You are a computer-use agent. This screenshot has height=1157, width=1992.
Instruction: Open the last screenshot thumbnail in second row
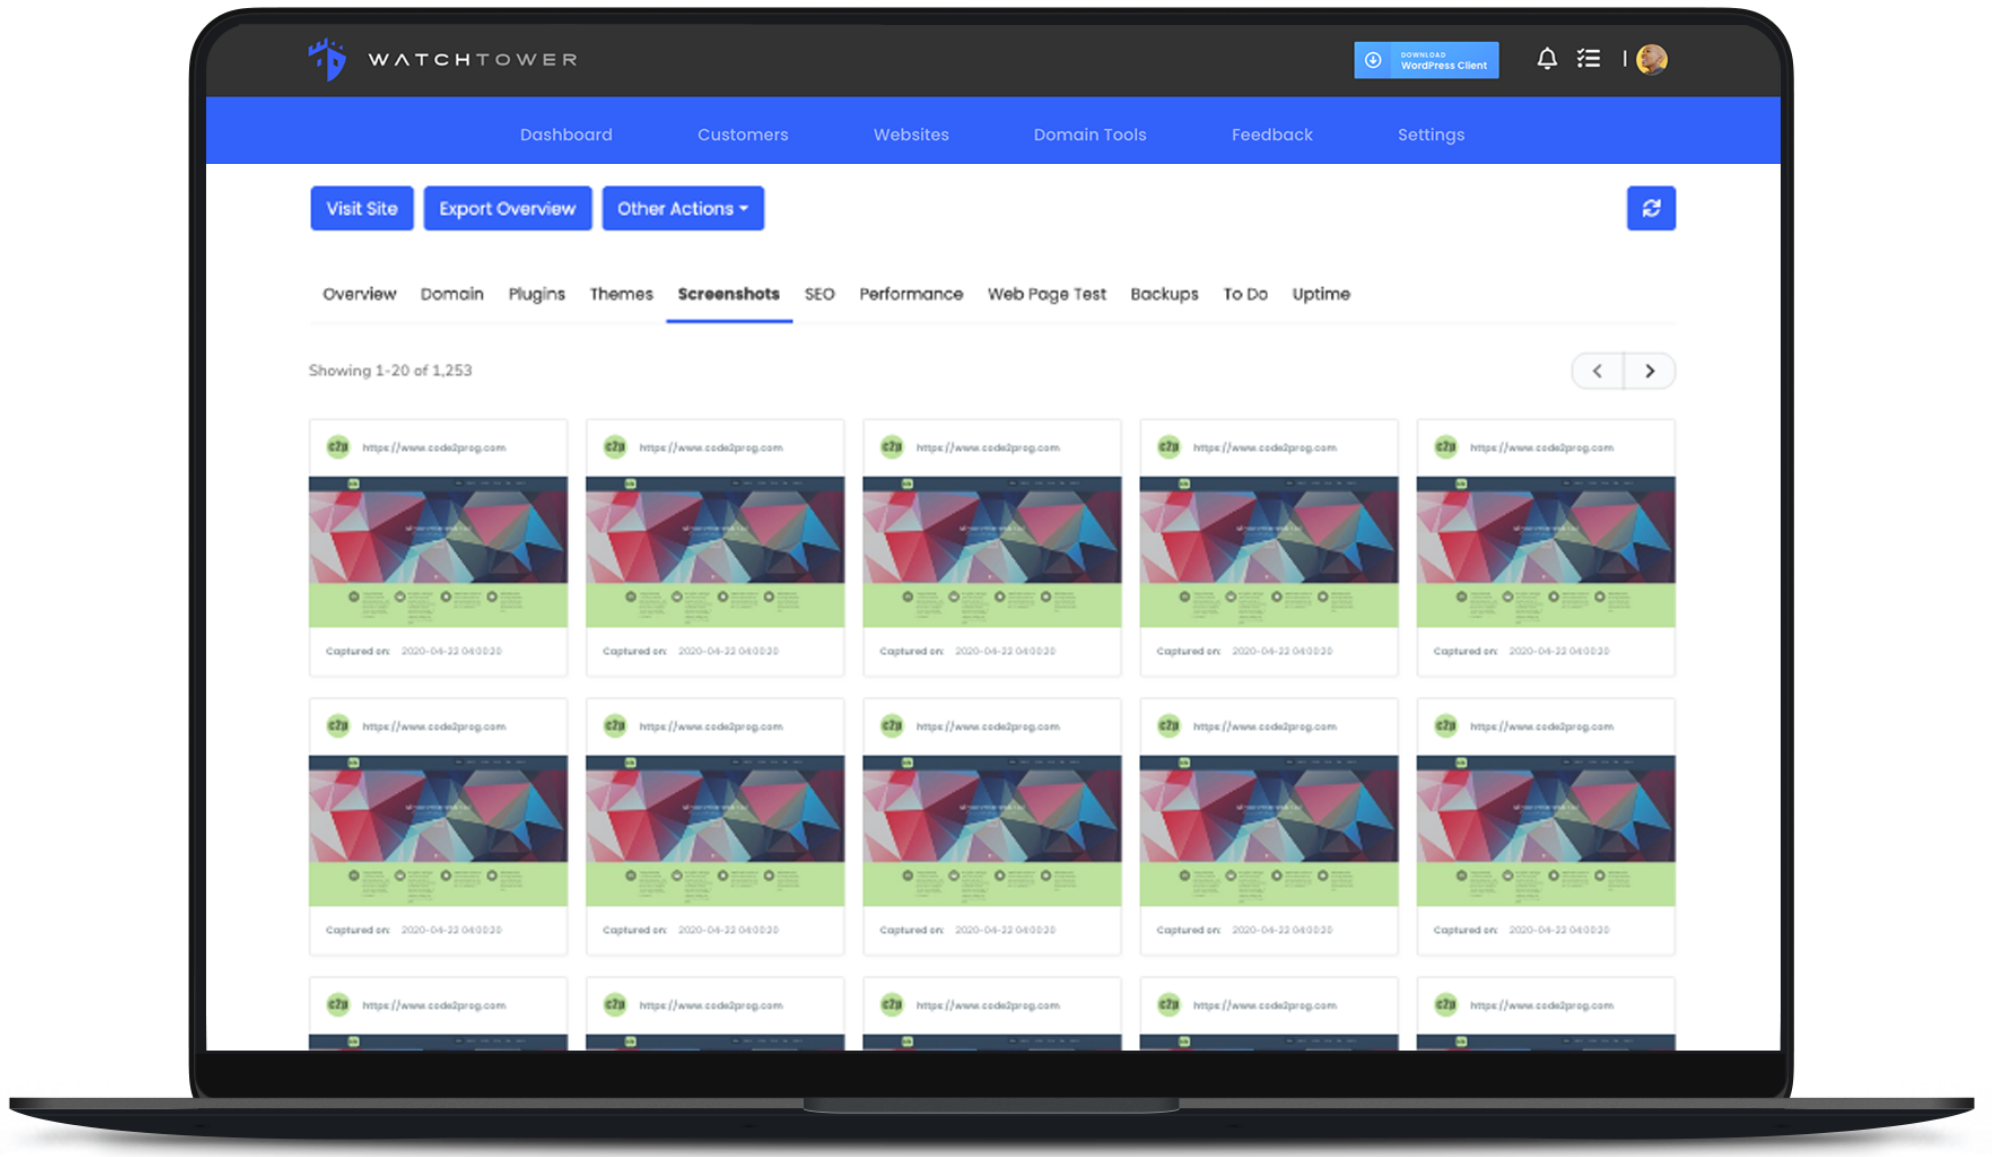tap(1545, 830)
